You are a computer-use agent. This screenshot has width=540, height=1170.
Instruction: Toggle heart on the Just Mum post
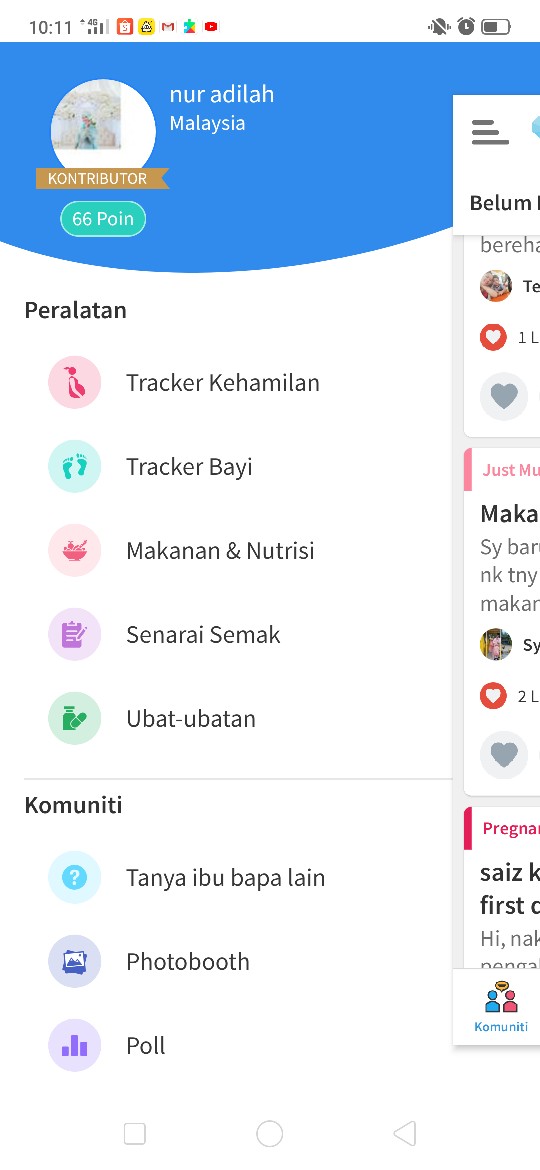pyautogui.click(x=504, y=755)
